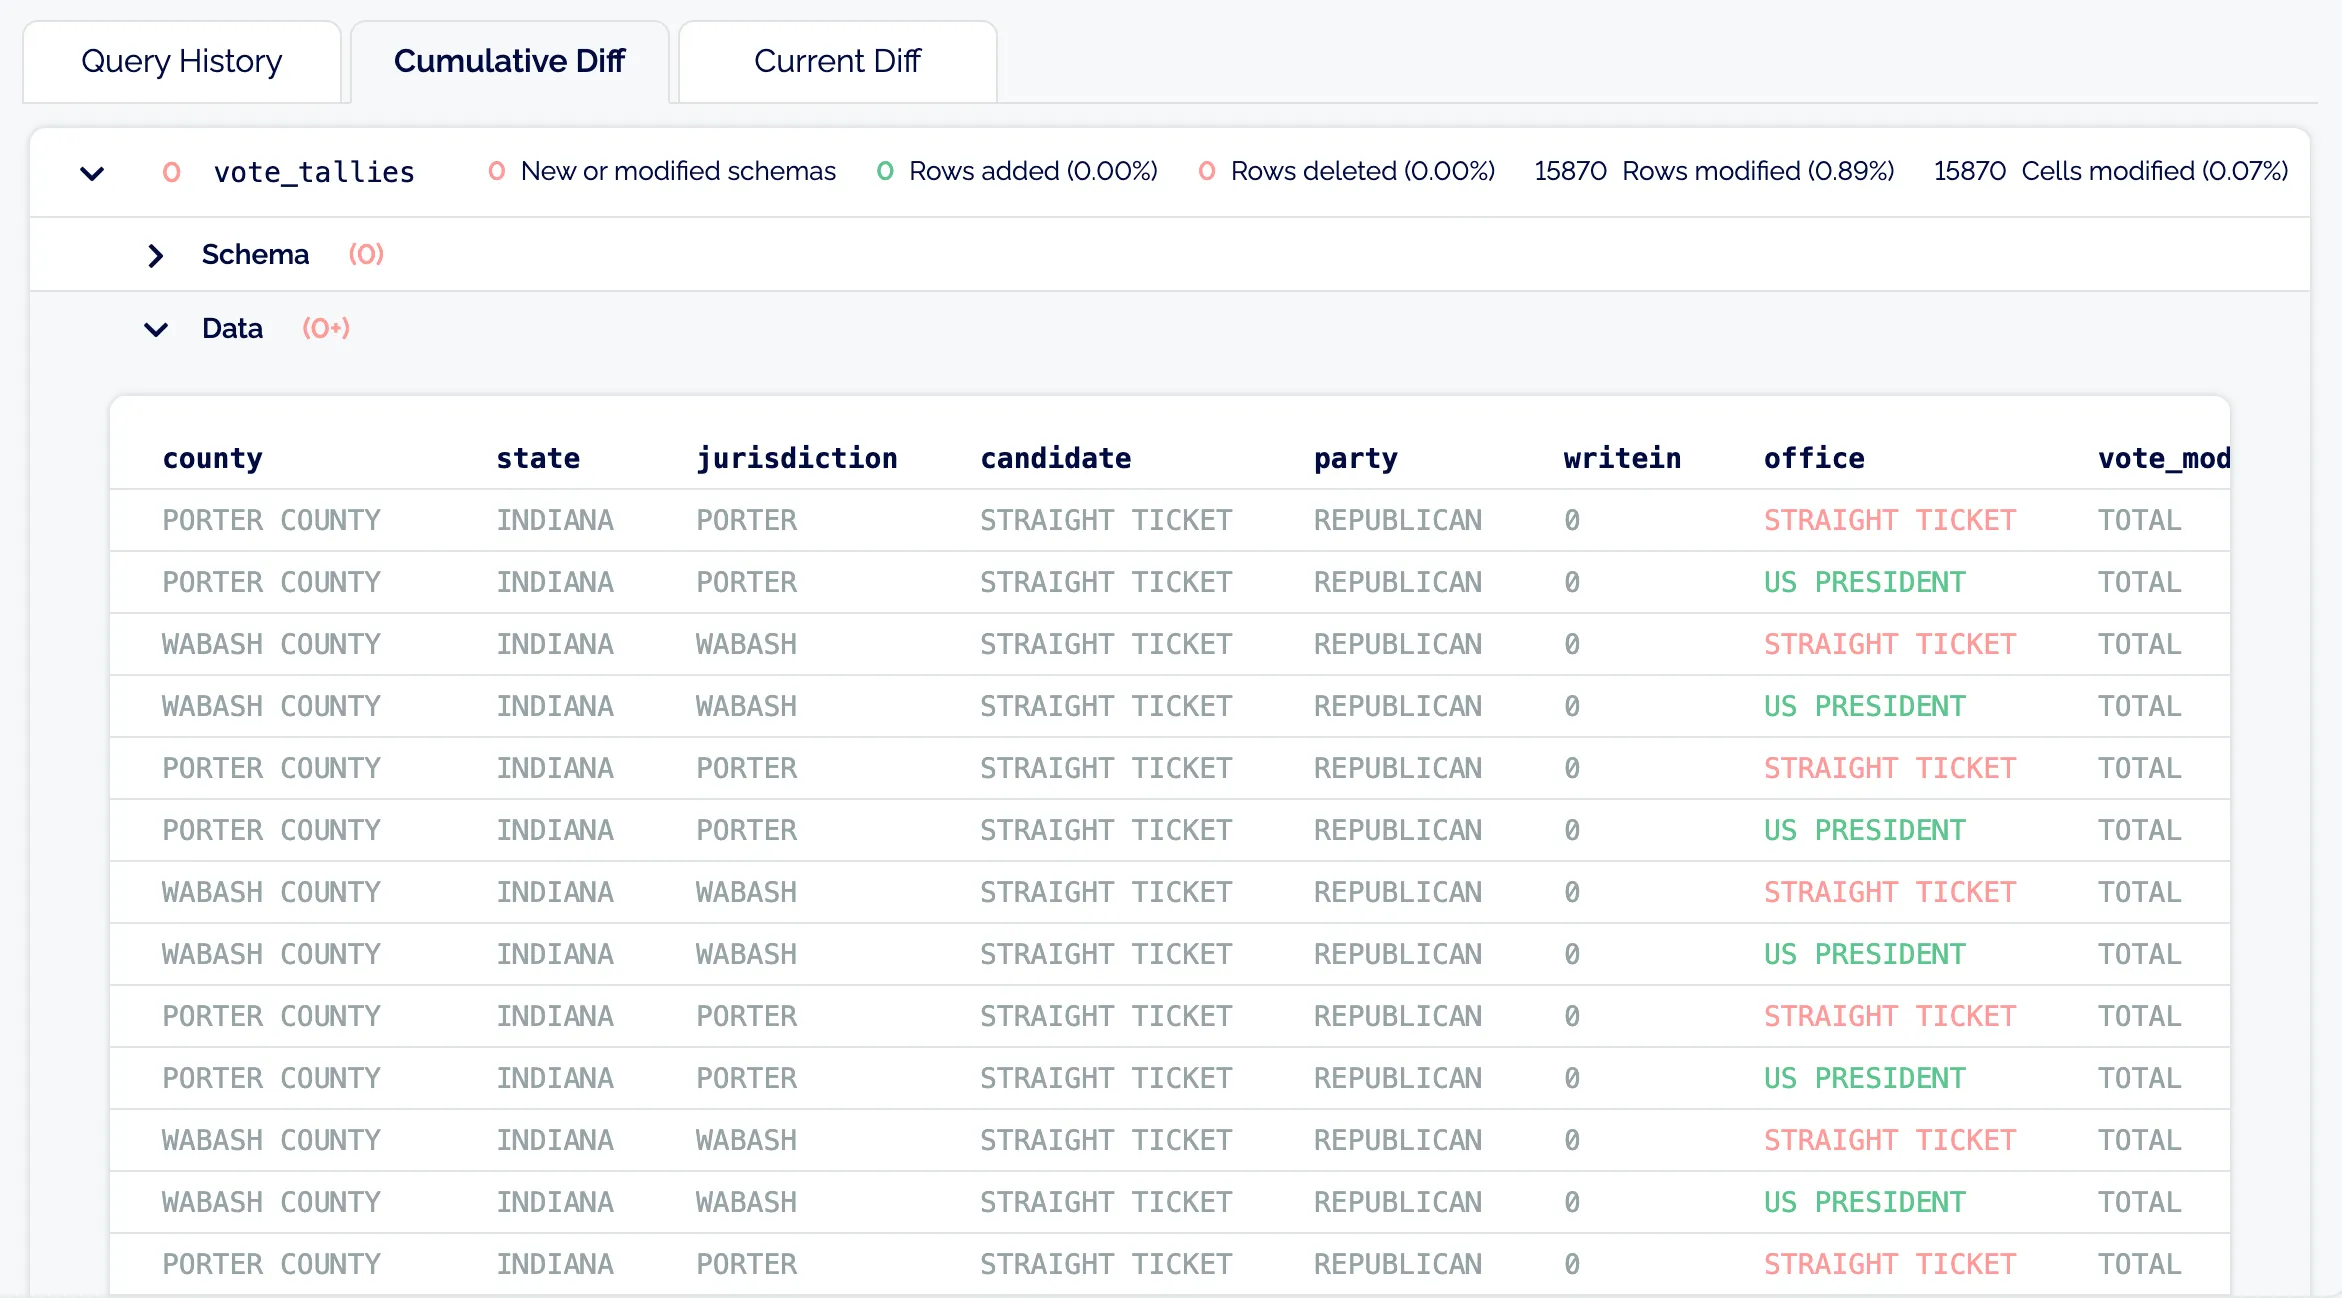Switch to the Query History tab
The height and width of the screenshot is (1298, 2342).
pyautogui.click(x=182, y=61)
